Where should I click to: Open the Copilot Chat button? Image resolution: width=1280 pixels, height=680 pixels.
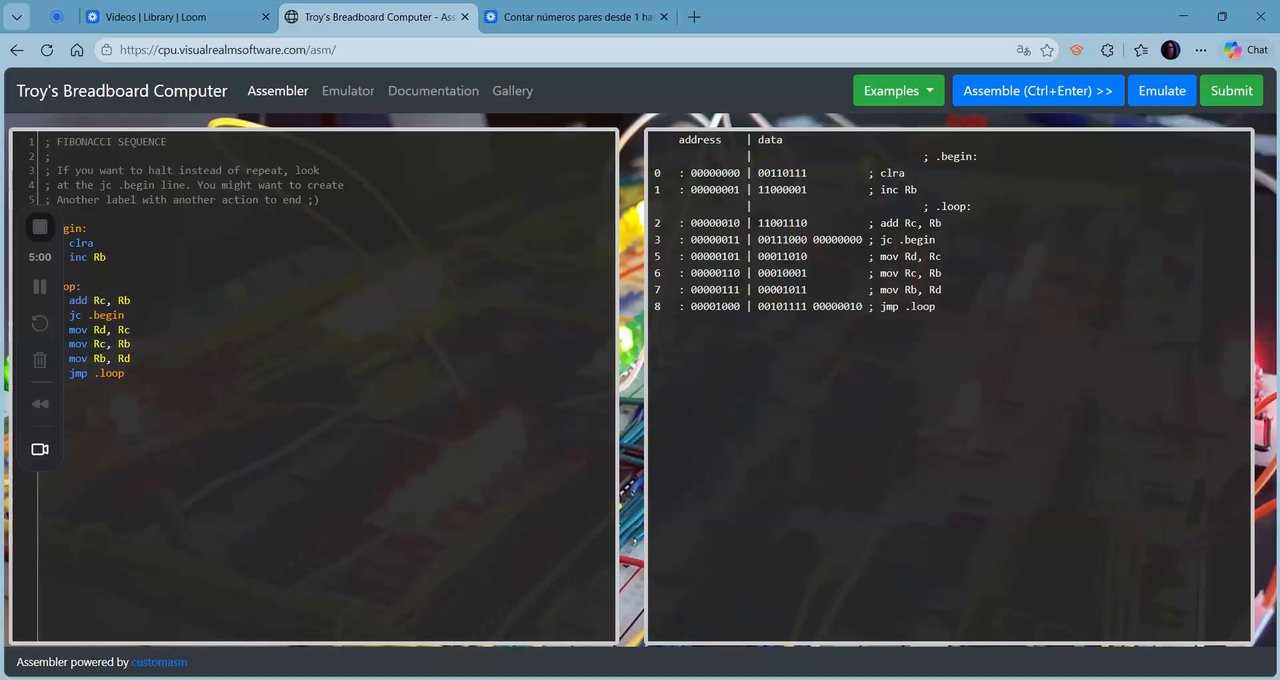click(1246, 50)
